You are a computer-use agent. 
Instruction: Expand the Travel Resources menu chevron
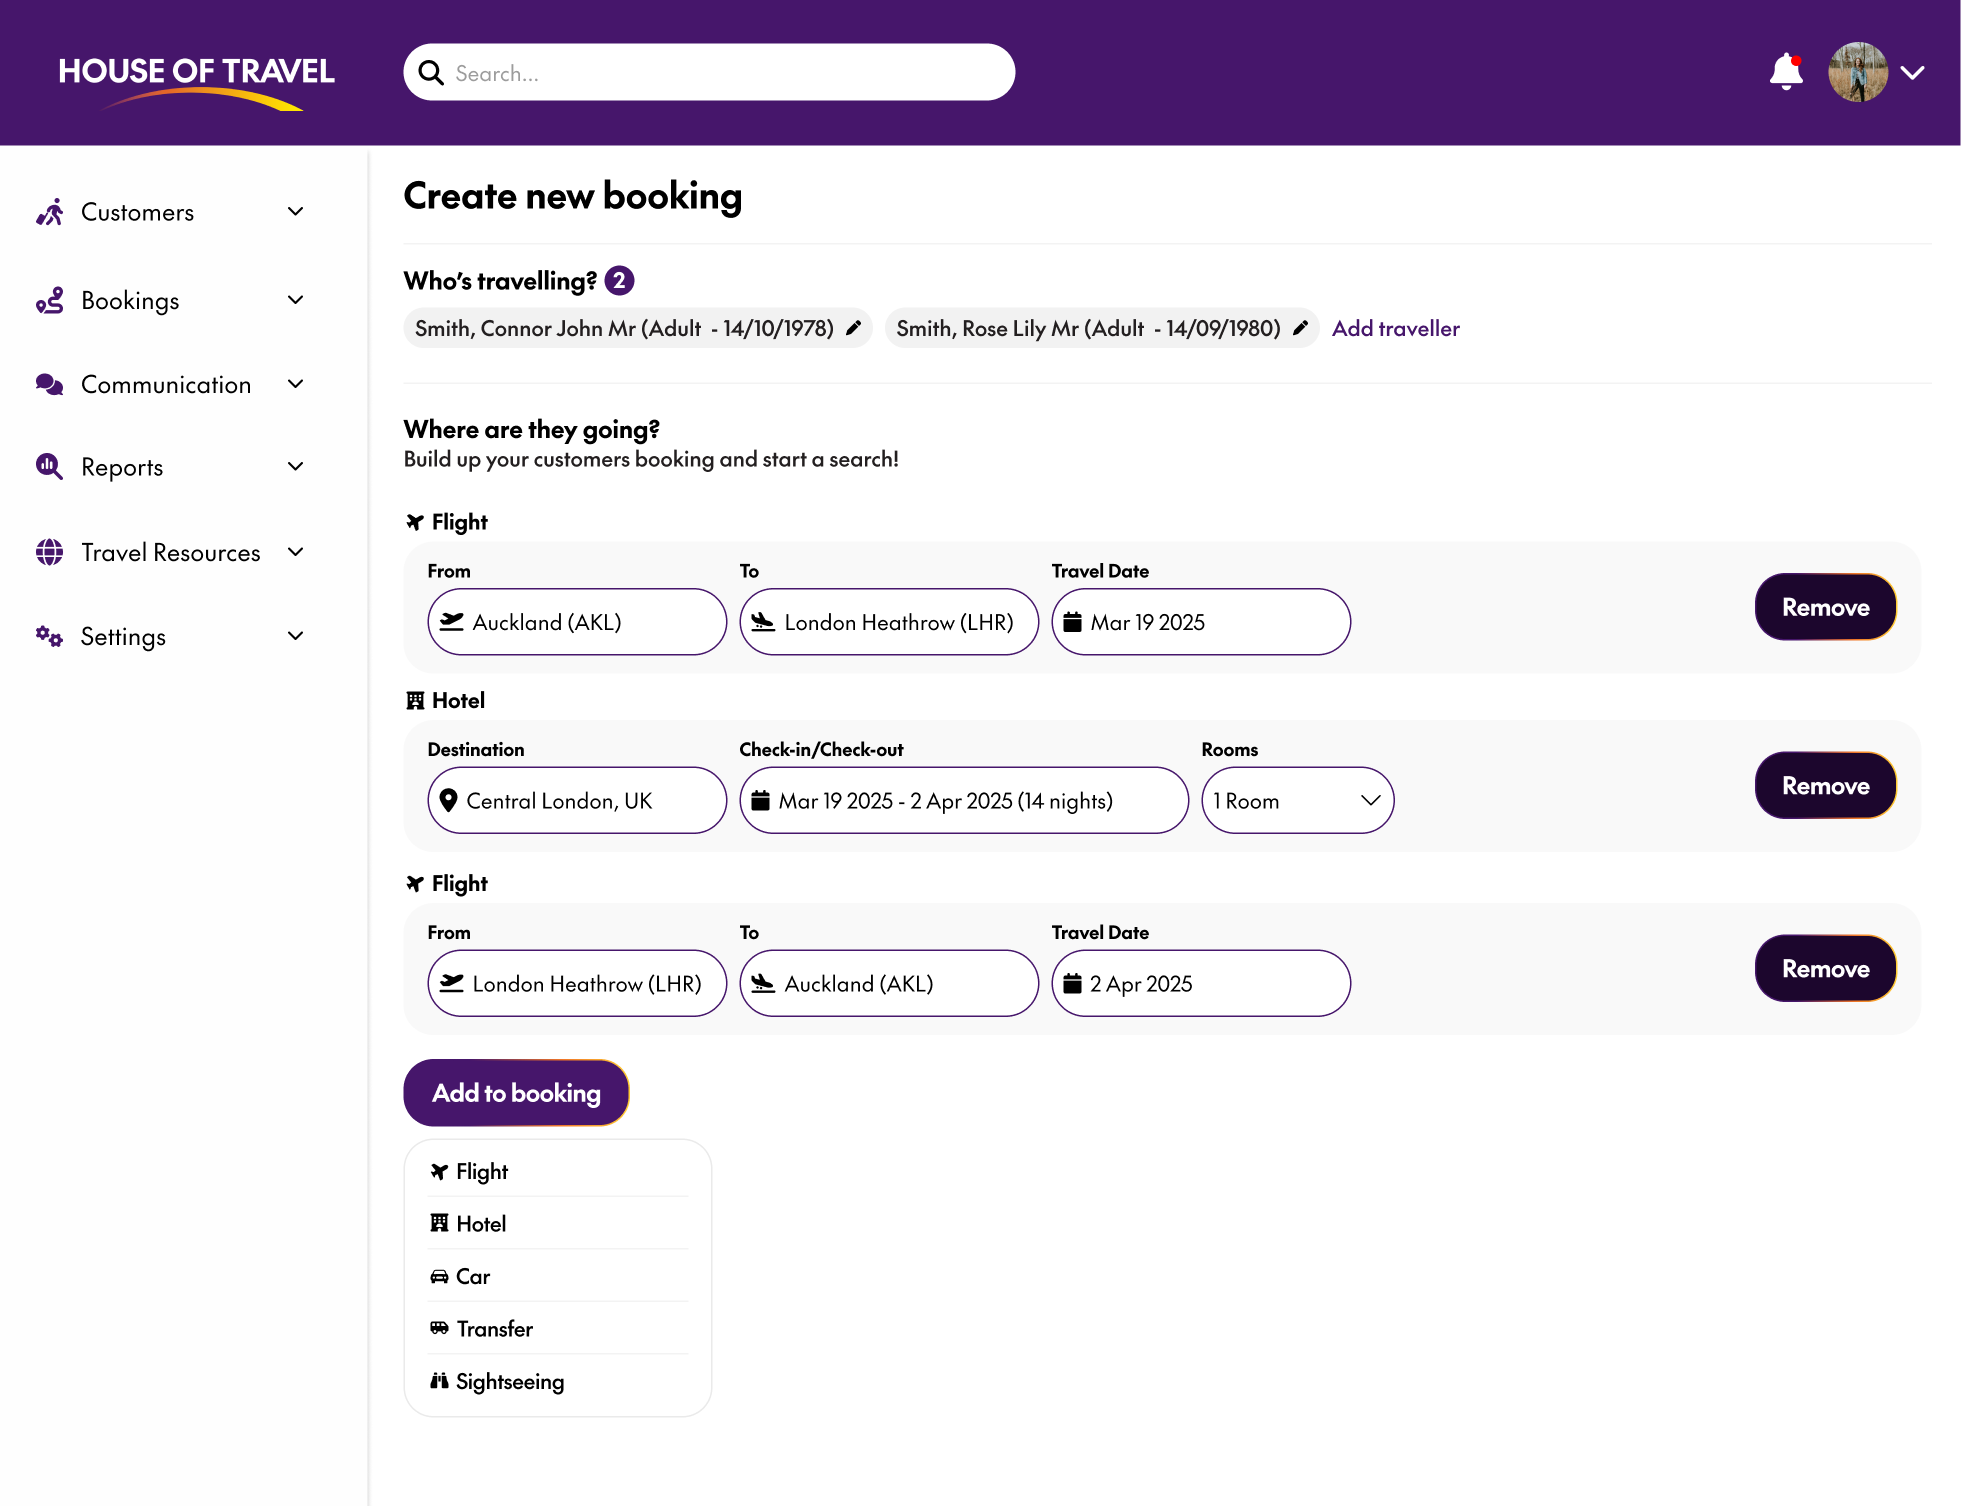tap(296, 552)
